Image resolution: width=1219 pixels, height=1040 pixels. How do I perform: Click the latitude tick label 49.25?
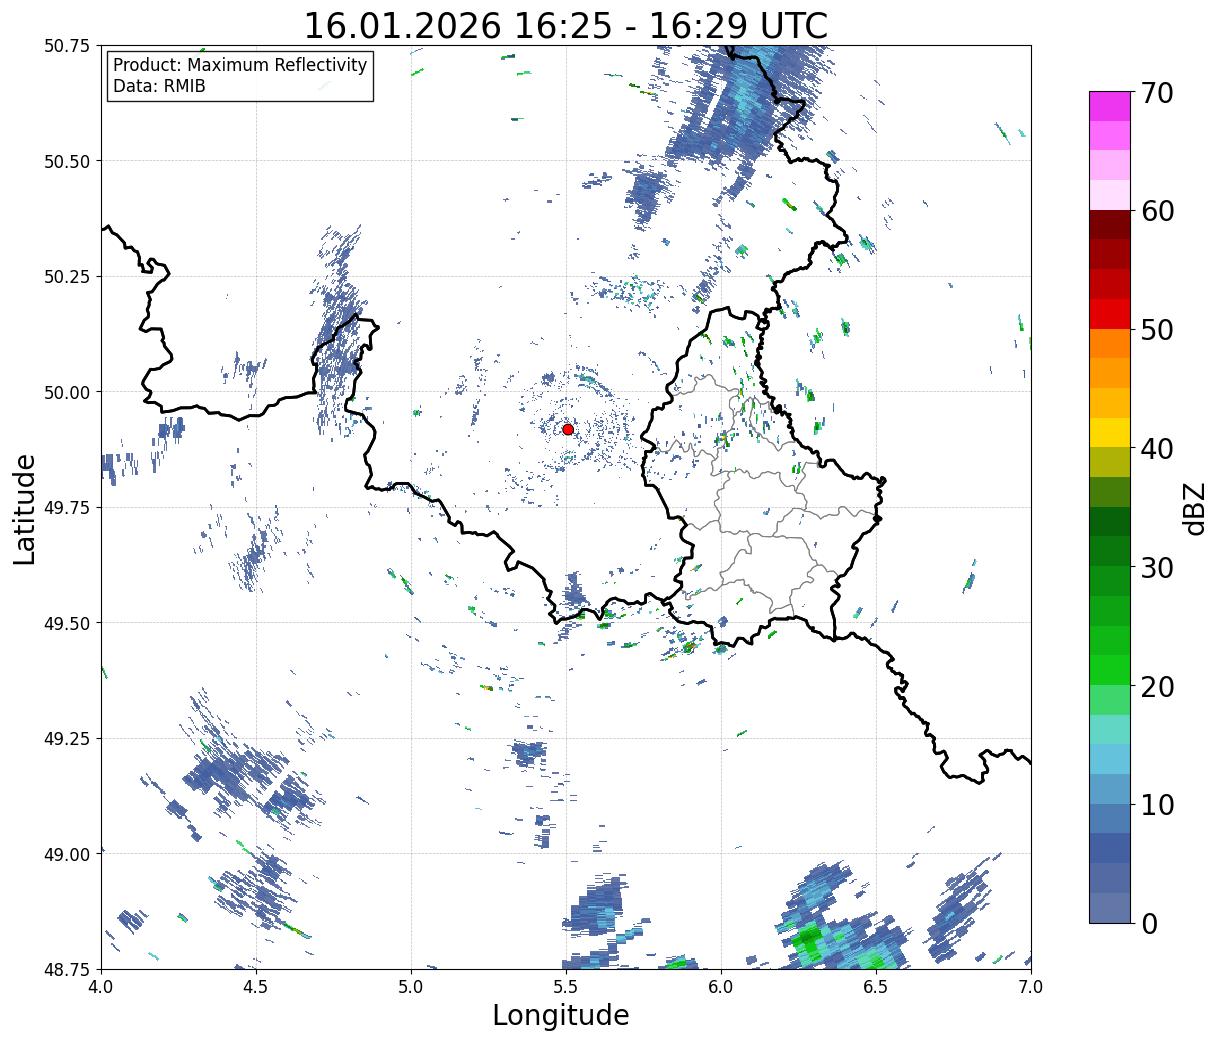click(x=67, y=739)
